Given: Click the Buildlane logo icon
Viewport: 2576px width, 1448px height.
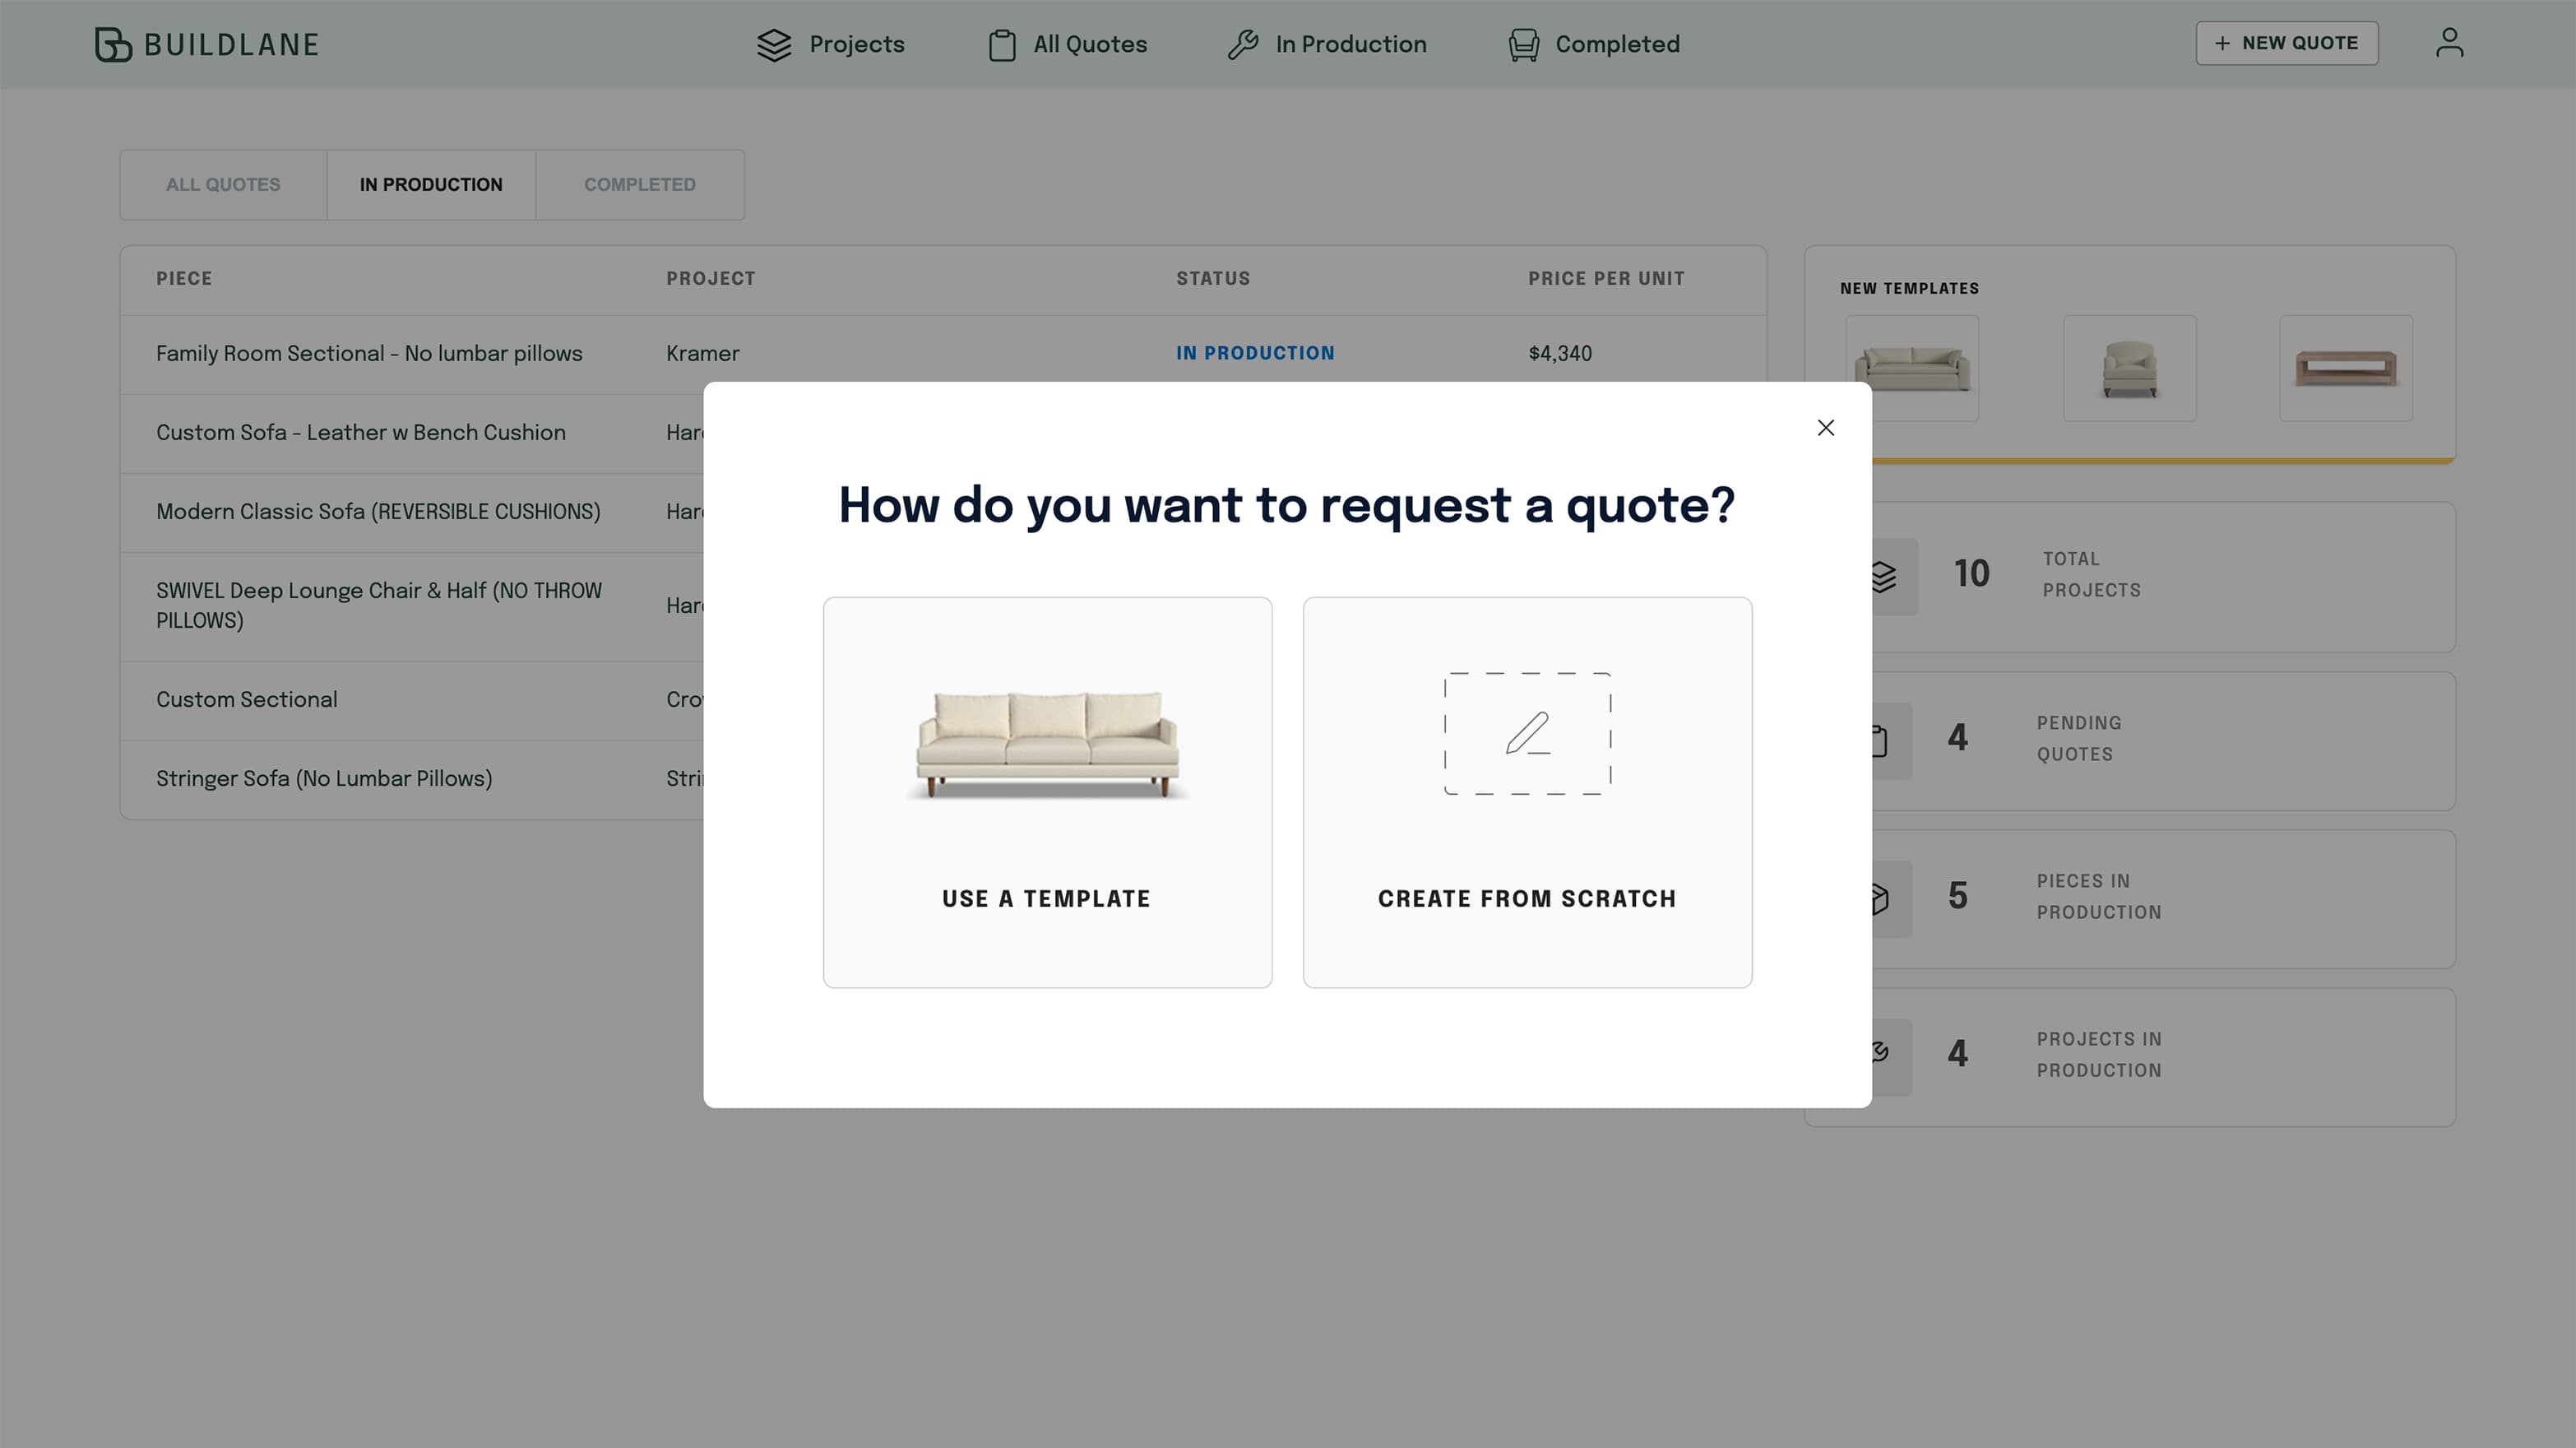Looking at the screenshot, I should (113, 44).
